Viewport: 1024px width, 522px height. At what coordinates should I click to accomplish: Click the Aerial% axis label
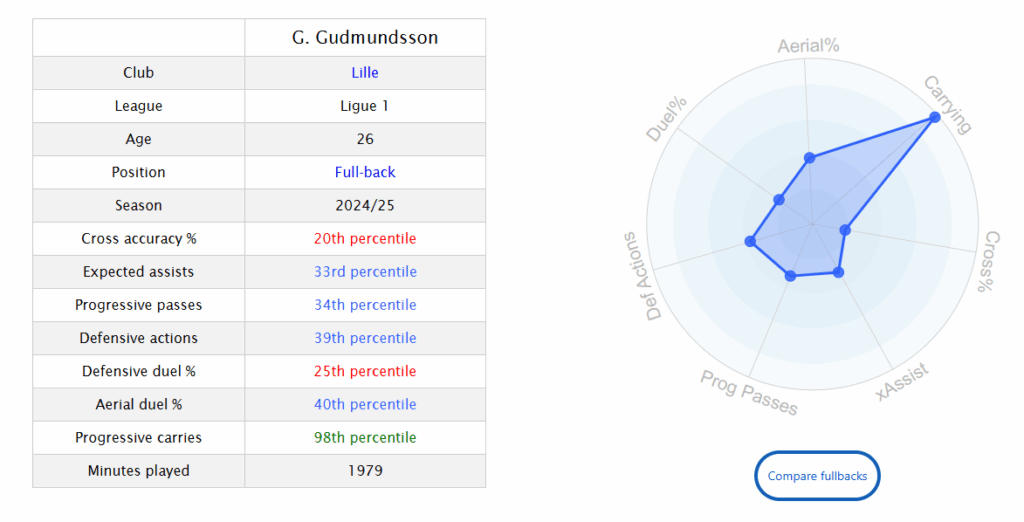pyautogui.click(x=808, y=46)
